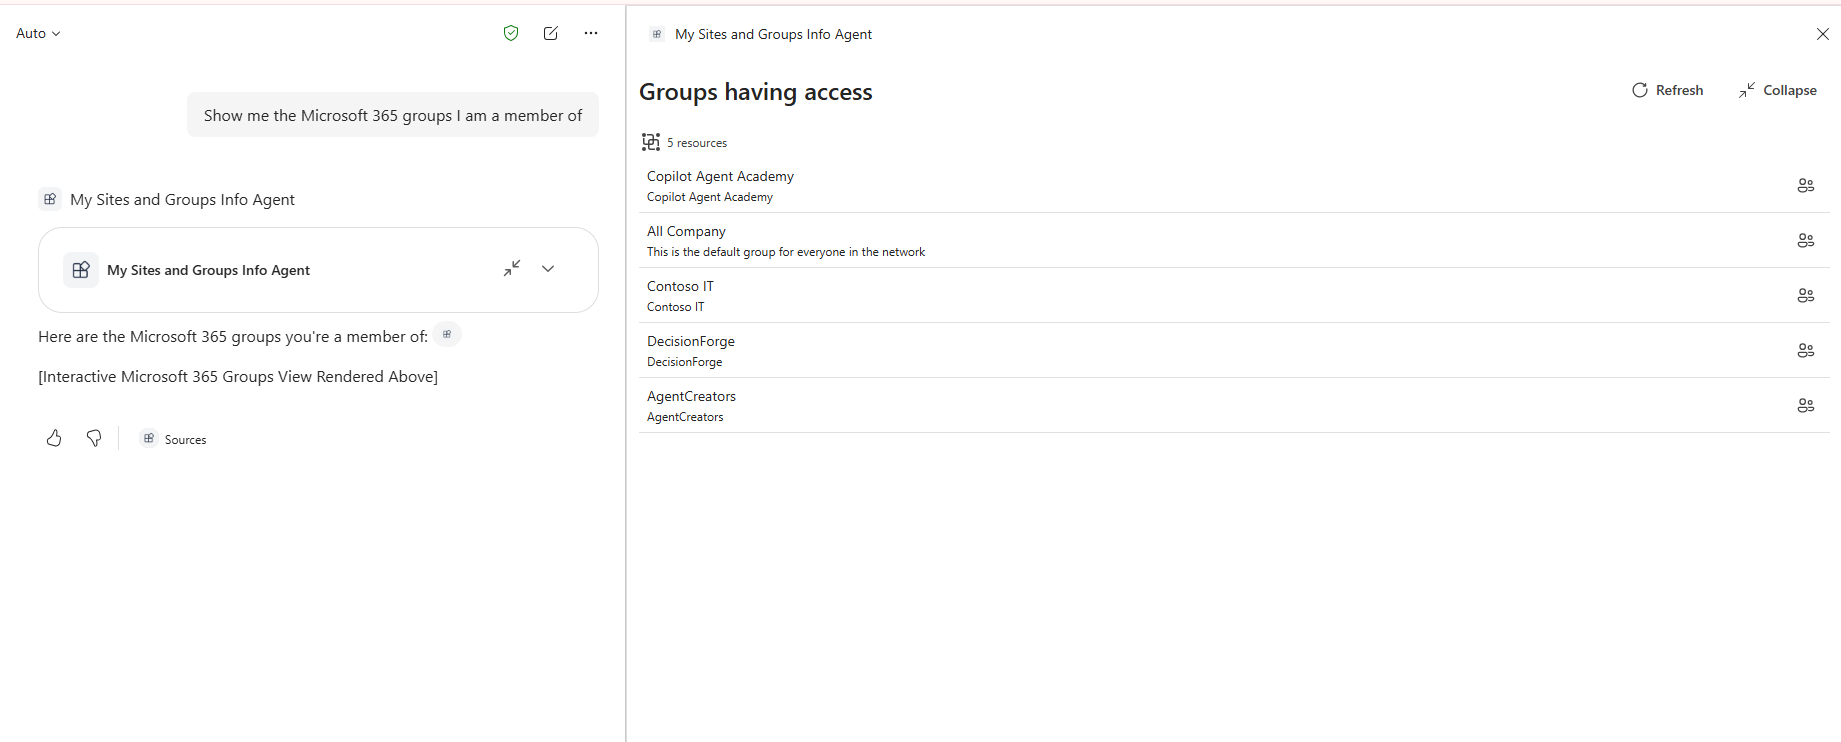Open members icon for DecisionForge
This screenshot has height=742, width=1841.
coord(1806,350)
